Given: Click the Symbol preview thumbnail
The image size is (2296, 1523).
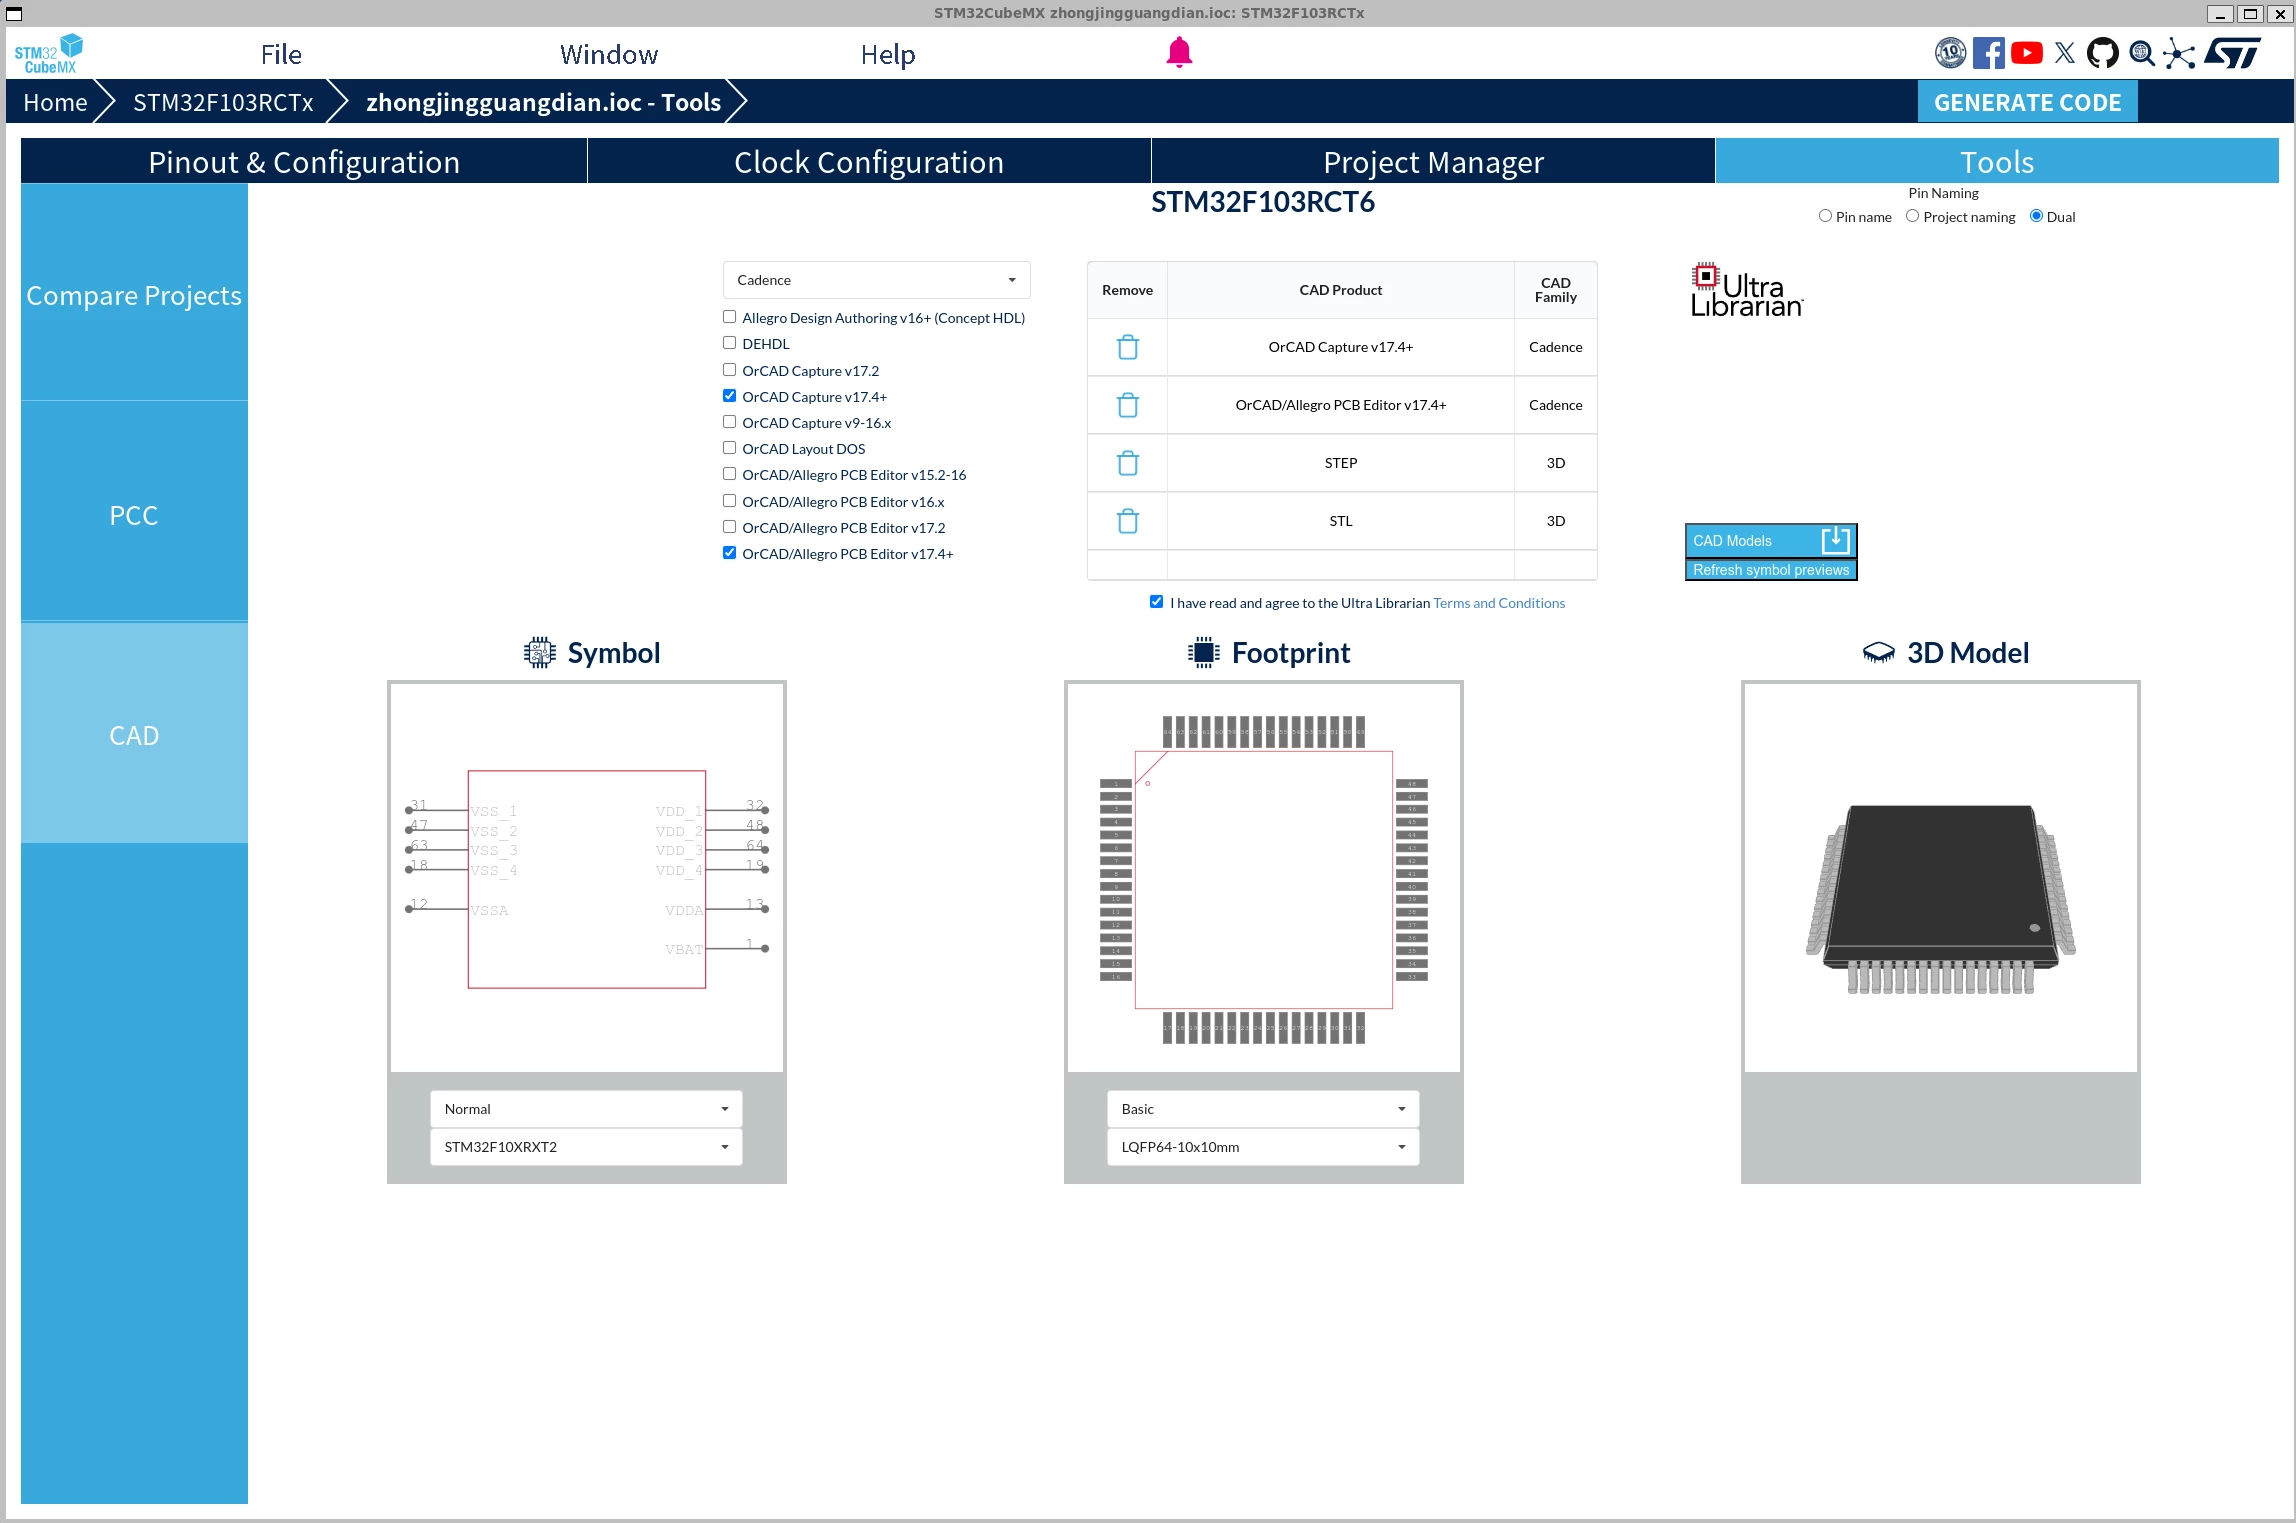Looking at the screenshot, I should click(587, 878).
